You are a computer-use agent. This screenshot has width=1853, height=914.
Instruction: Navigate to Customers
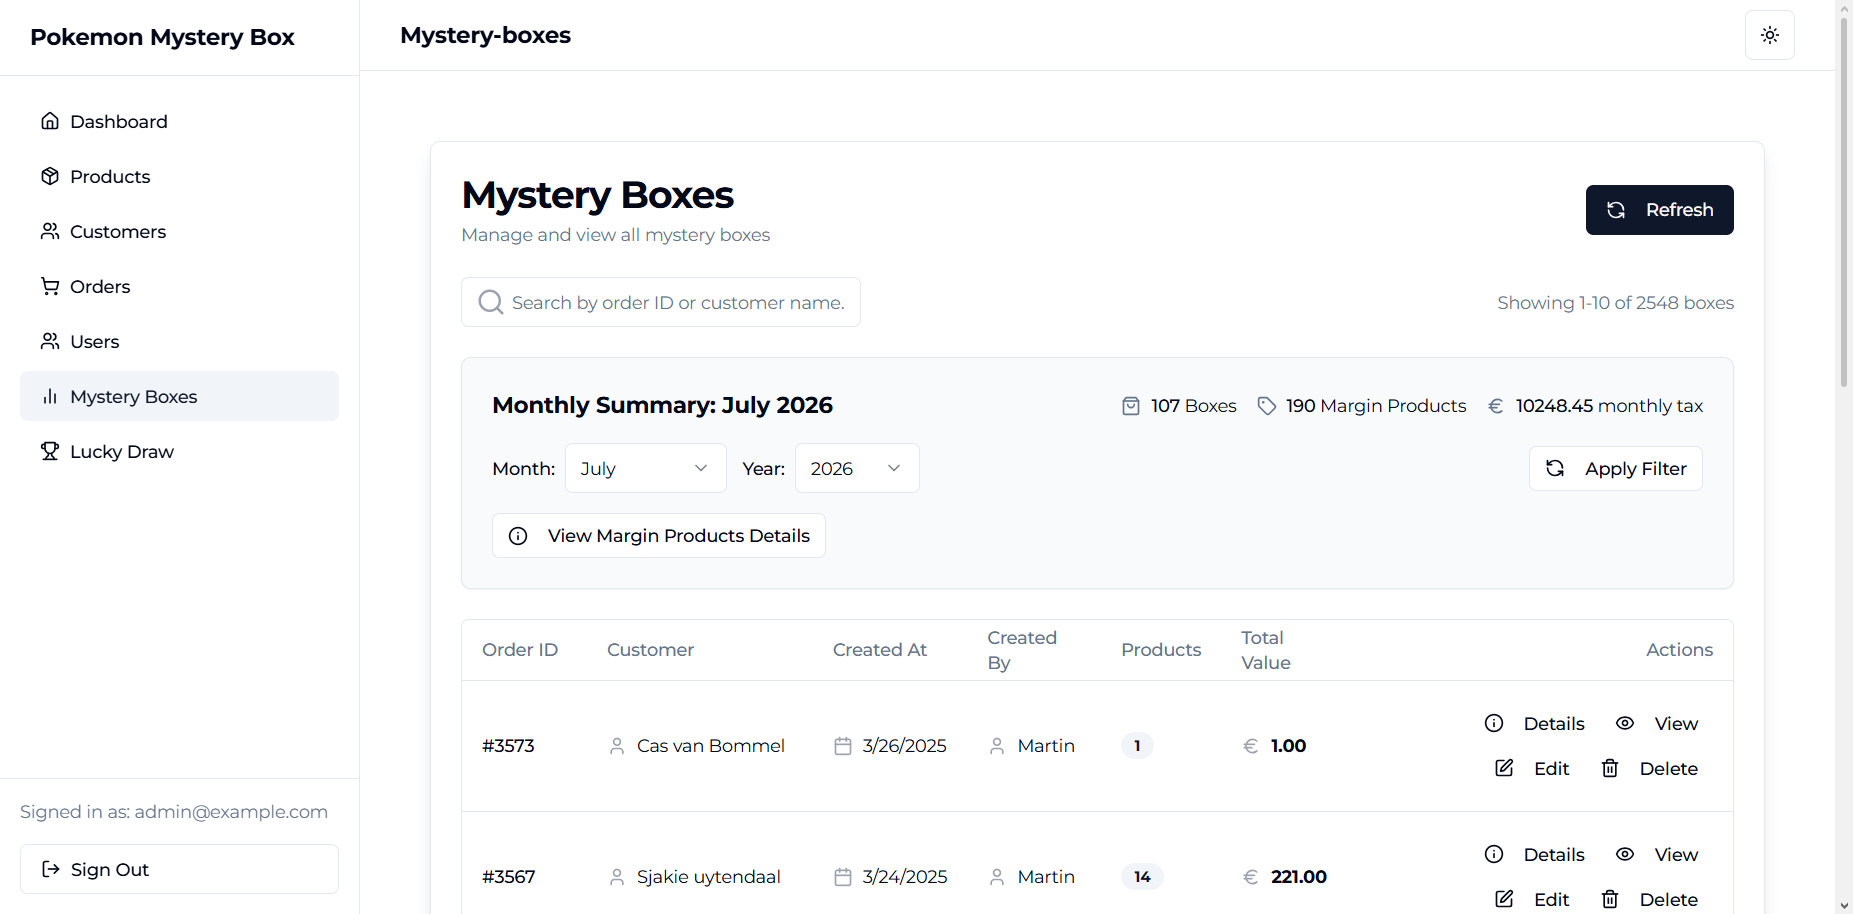[x=179, y=231]
